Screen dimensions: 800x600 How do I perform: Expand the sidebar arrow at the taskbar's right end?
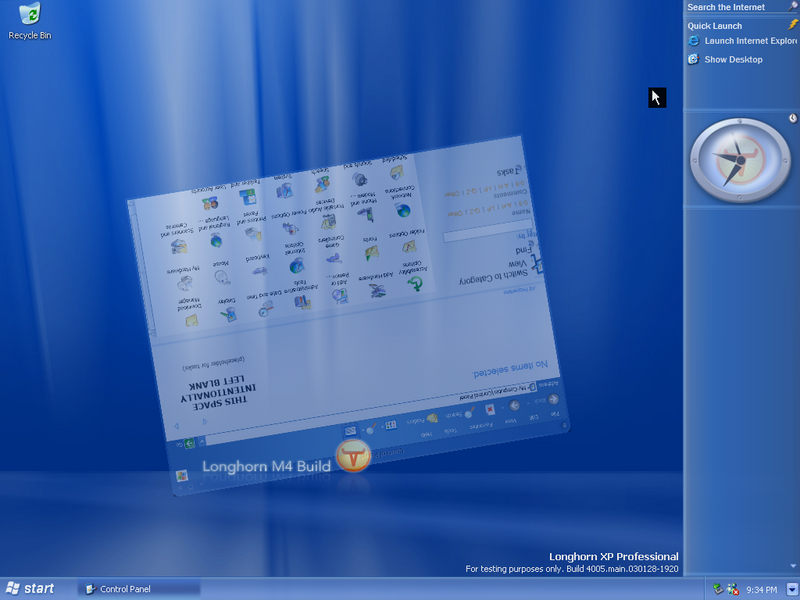coord(792,589)
